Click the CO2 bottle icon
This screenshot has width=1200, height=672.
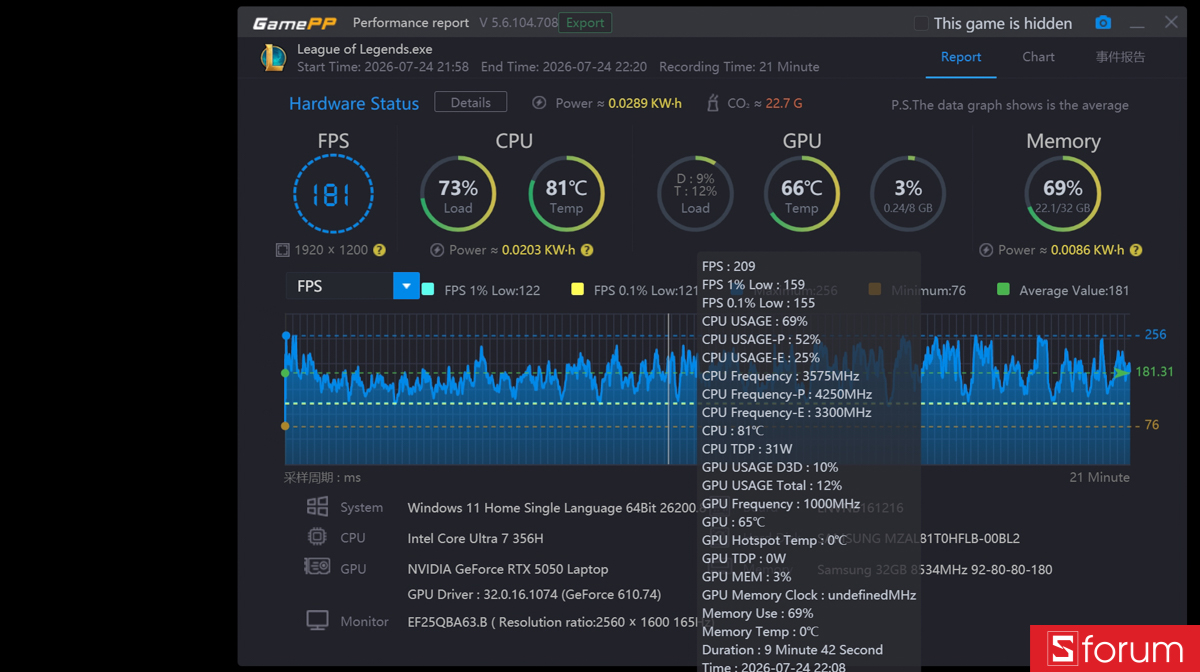click(x=713, y=103)
